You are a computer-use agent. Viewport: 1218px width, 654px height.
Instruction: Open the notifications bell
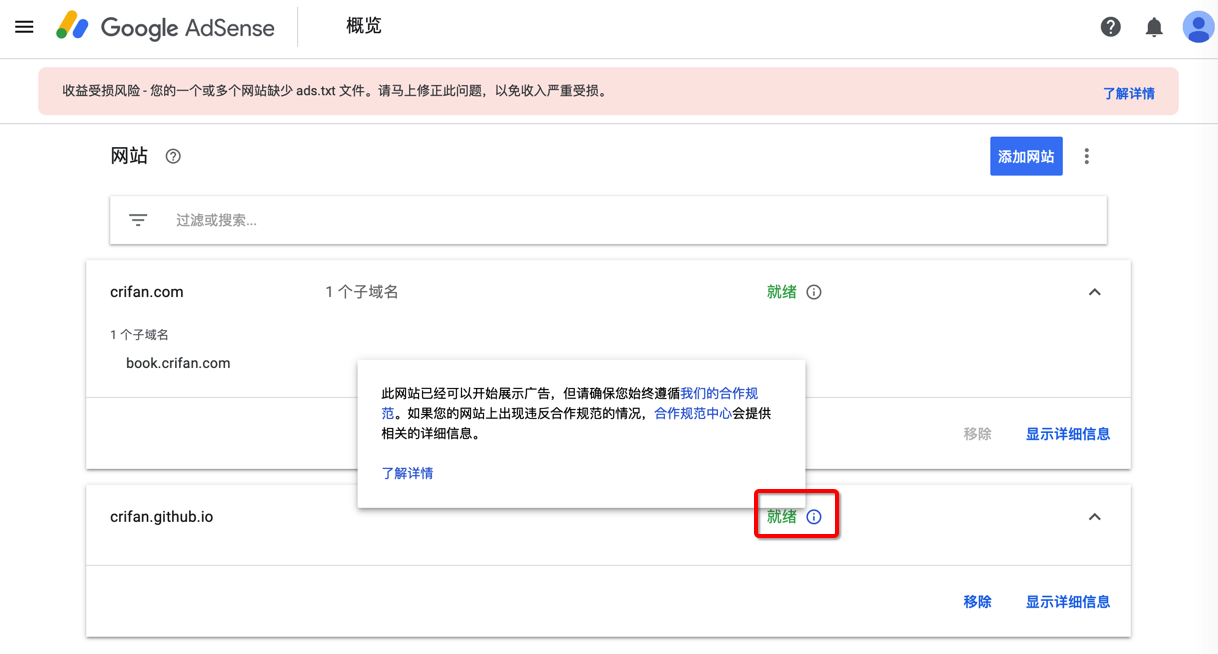click(1154, 27)
